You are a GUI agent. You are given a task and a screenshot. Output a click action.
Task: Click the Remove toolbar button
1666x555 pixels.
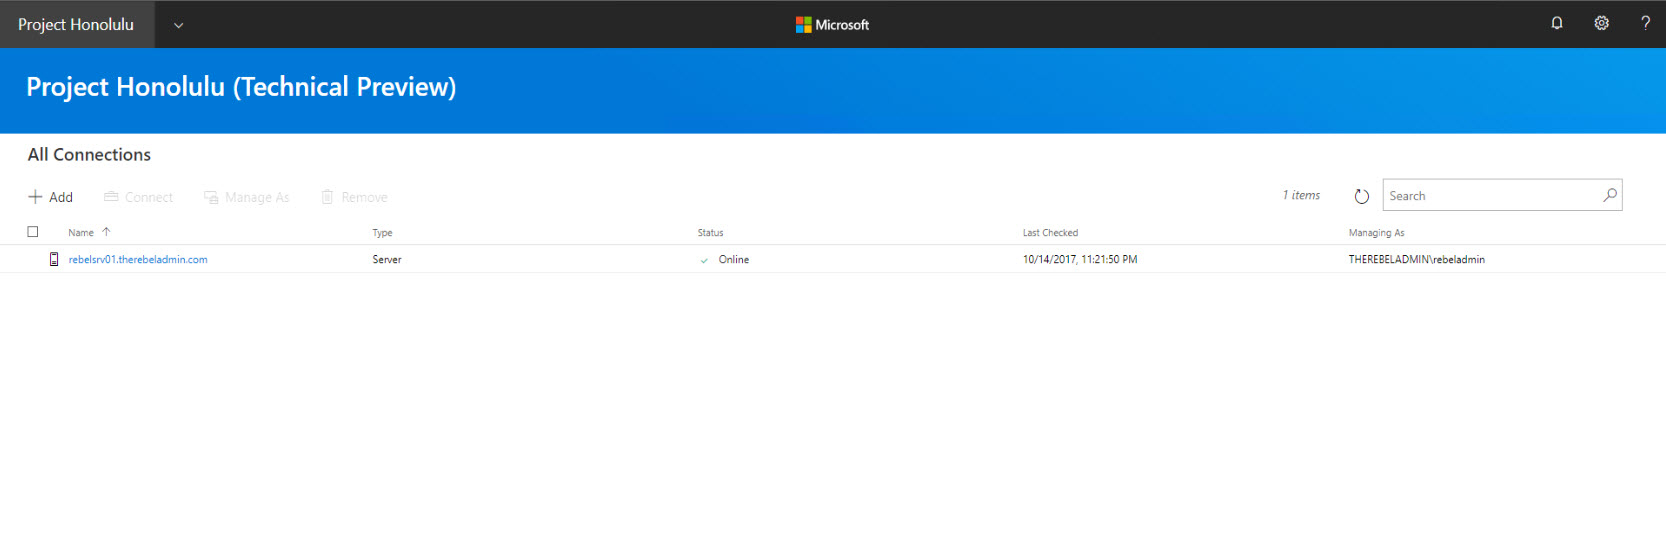click(354, 197)
